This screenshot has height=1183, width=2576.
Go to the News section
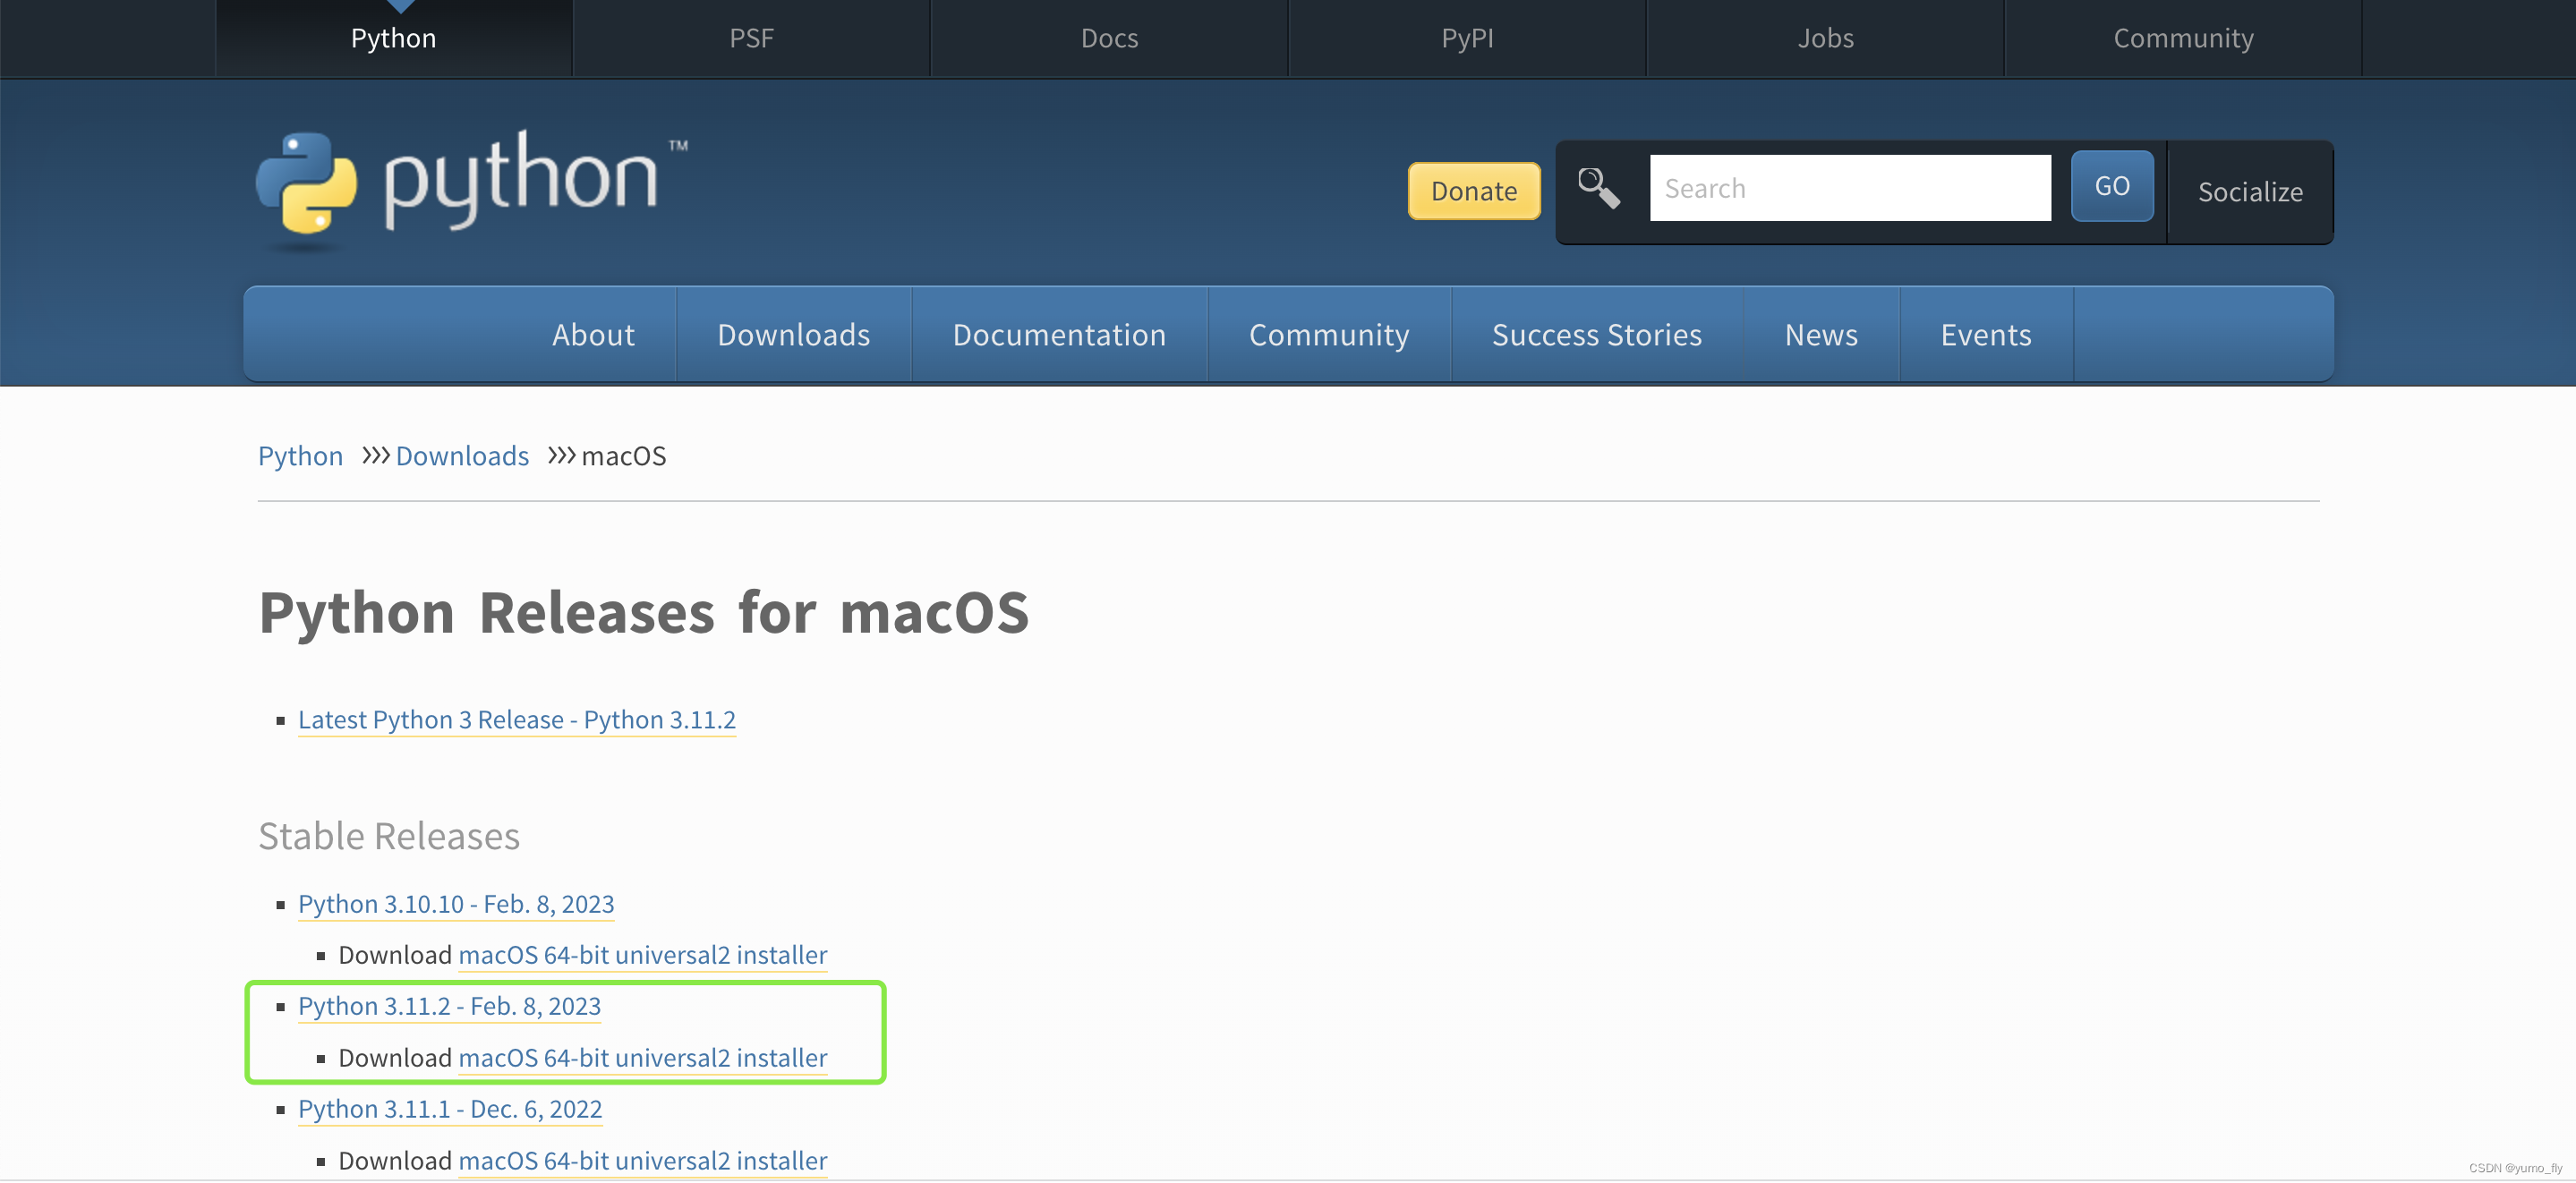[x=1820, y=335]
